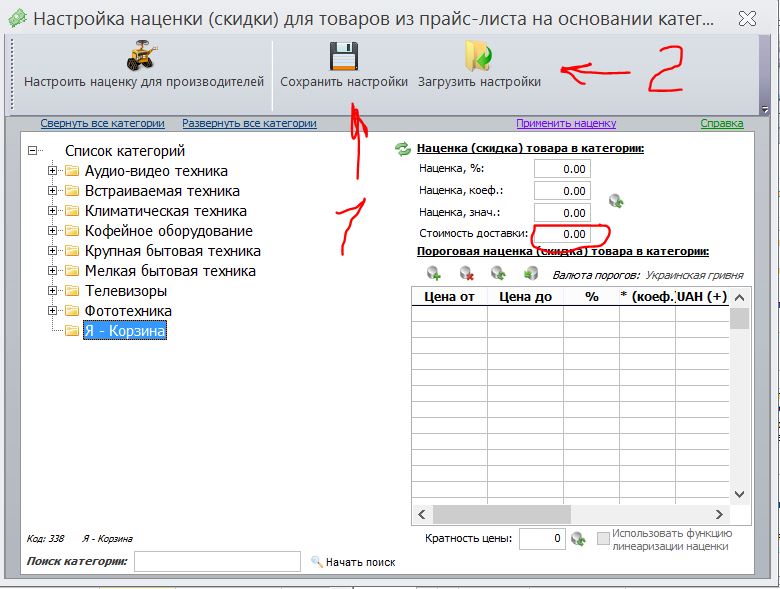Viewport: 780px width, 589px height.
Task: Click the 'Наценка, коеф.' input field
Action: point(562,191)
